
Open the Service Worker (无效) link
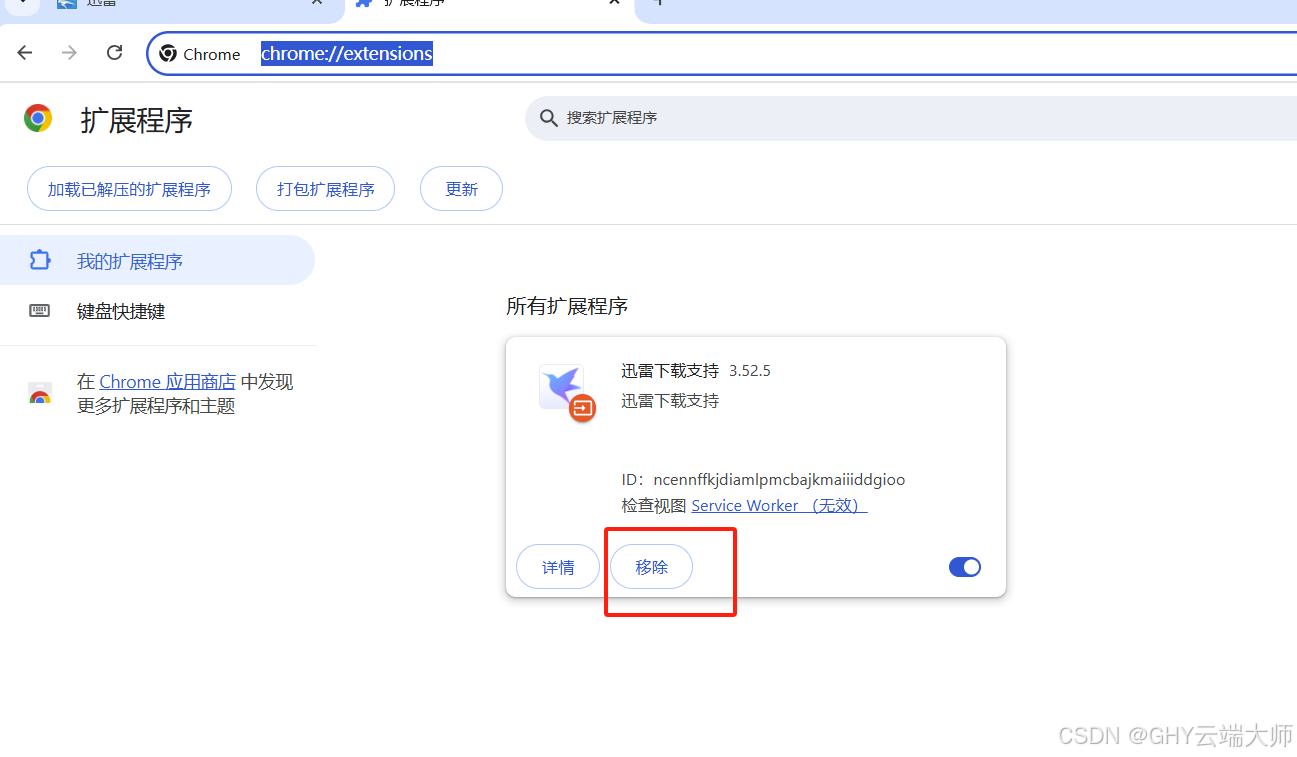(779, 506)
